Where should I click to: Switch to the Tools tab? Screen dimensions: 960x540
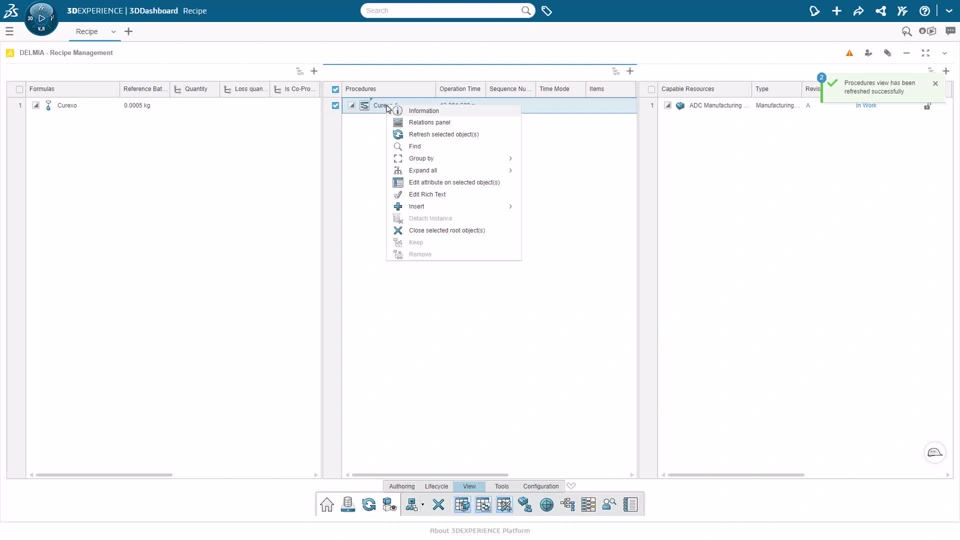[x=501, y=487]
